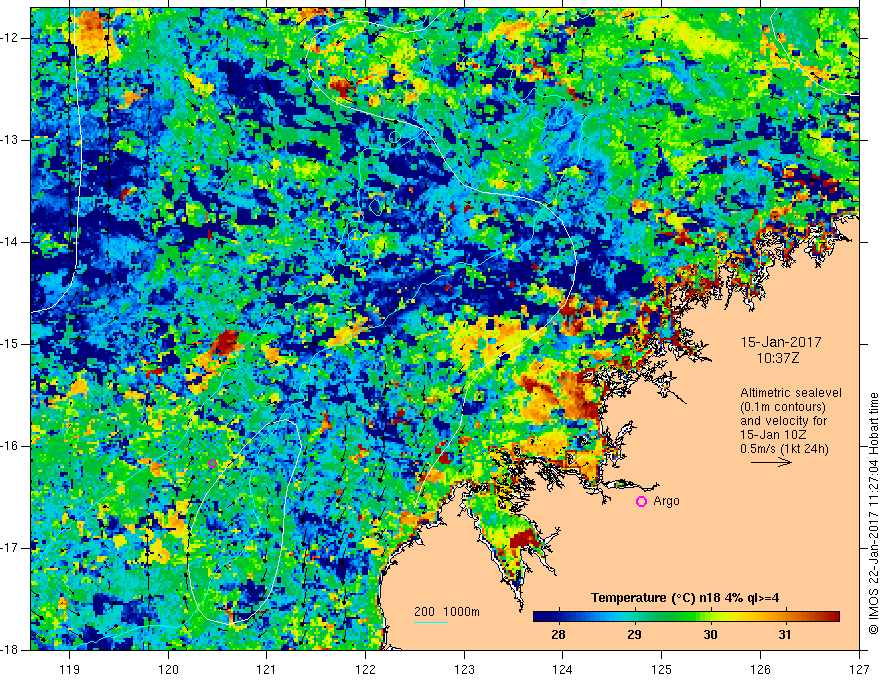
Task: Click the colorbar value 28
Action: (x=558, y=635)
